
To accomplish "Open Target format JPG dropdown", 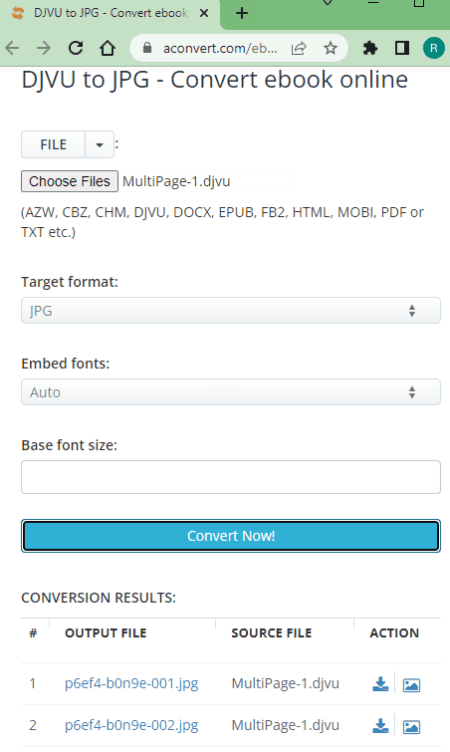I will pyautogui.click(x=231, y=310).
